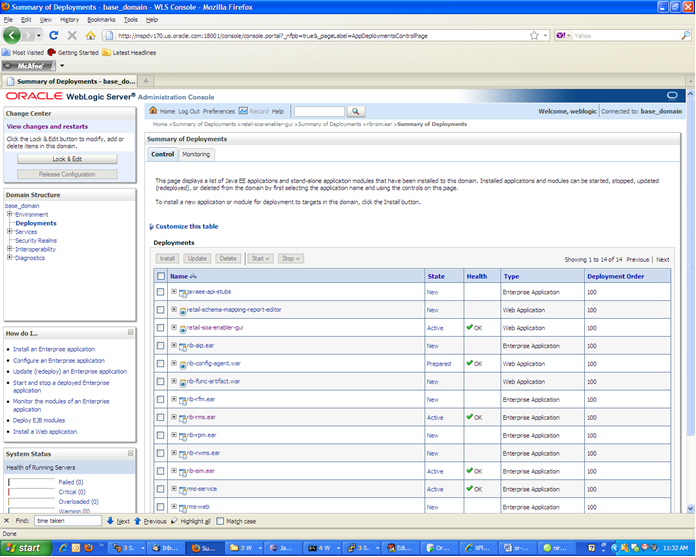Click the console search magnifier button
Screen dimensions: 696x557
pyautogui.click(x=356, y=111)
